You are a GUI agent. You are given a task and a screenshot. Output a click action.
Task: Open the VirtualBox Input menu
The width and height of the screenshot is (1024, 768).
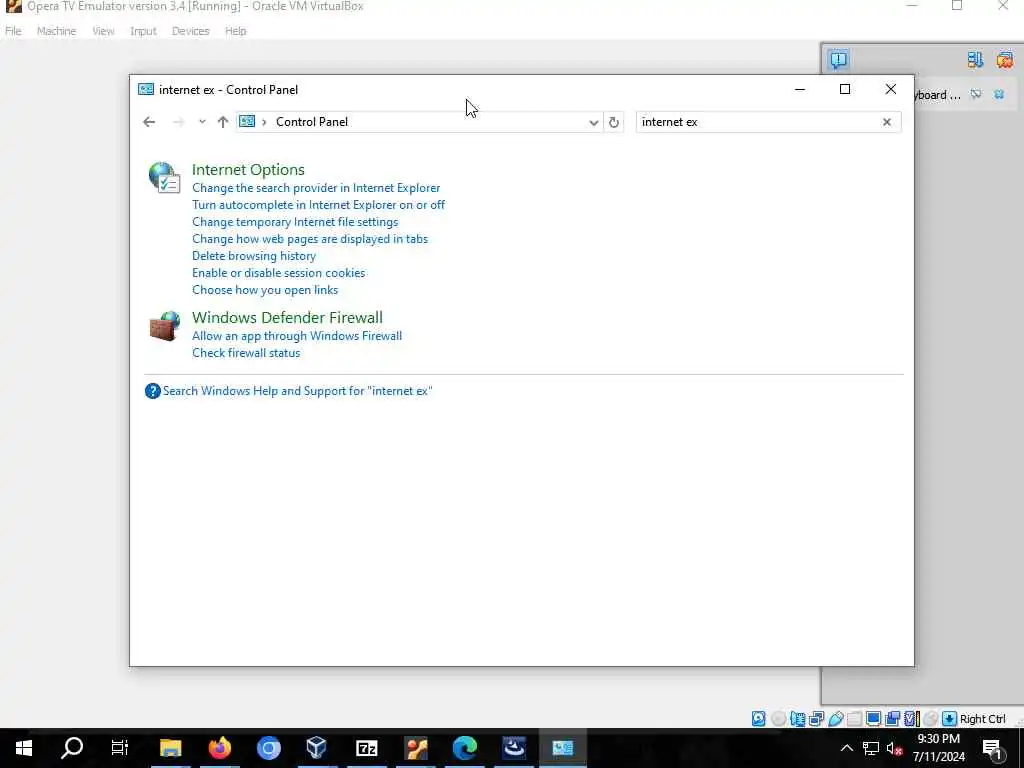pyautogui.click(x=143, y=31)
